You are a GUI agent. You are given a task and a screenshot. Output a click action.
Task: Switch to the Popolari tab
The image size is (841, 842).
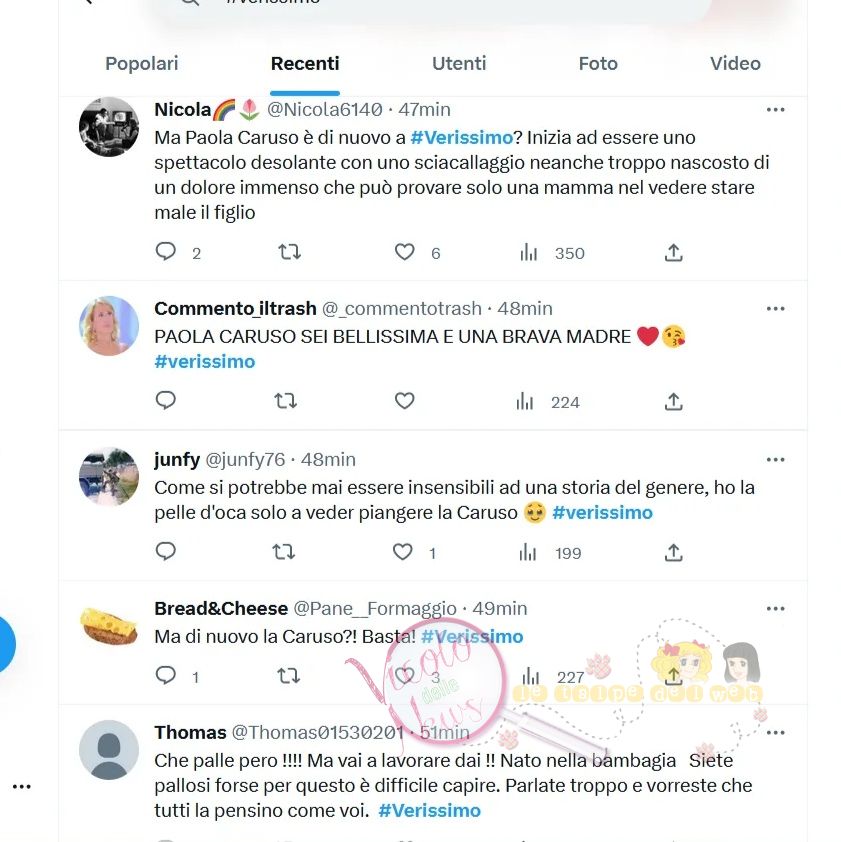coord(142,63)
